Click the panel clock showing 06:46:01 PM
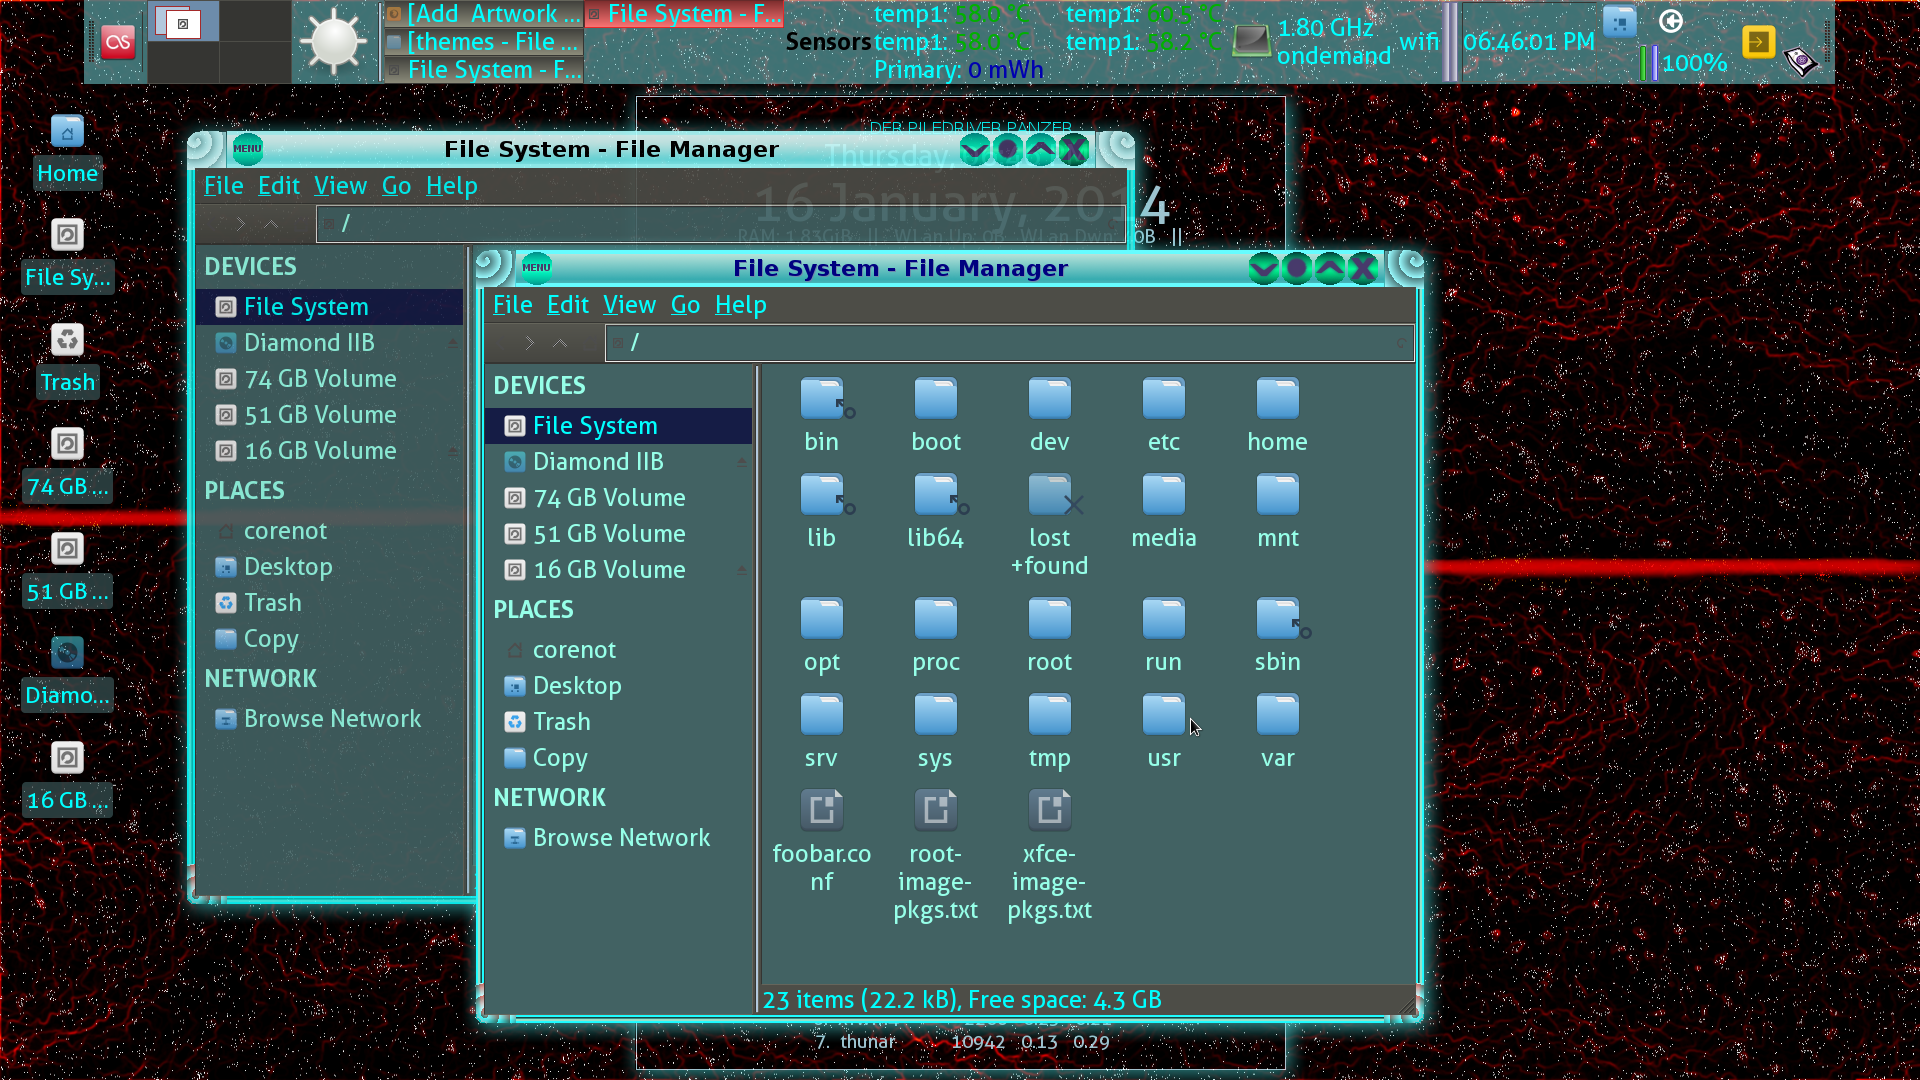 (1528, 42)
